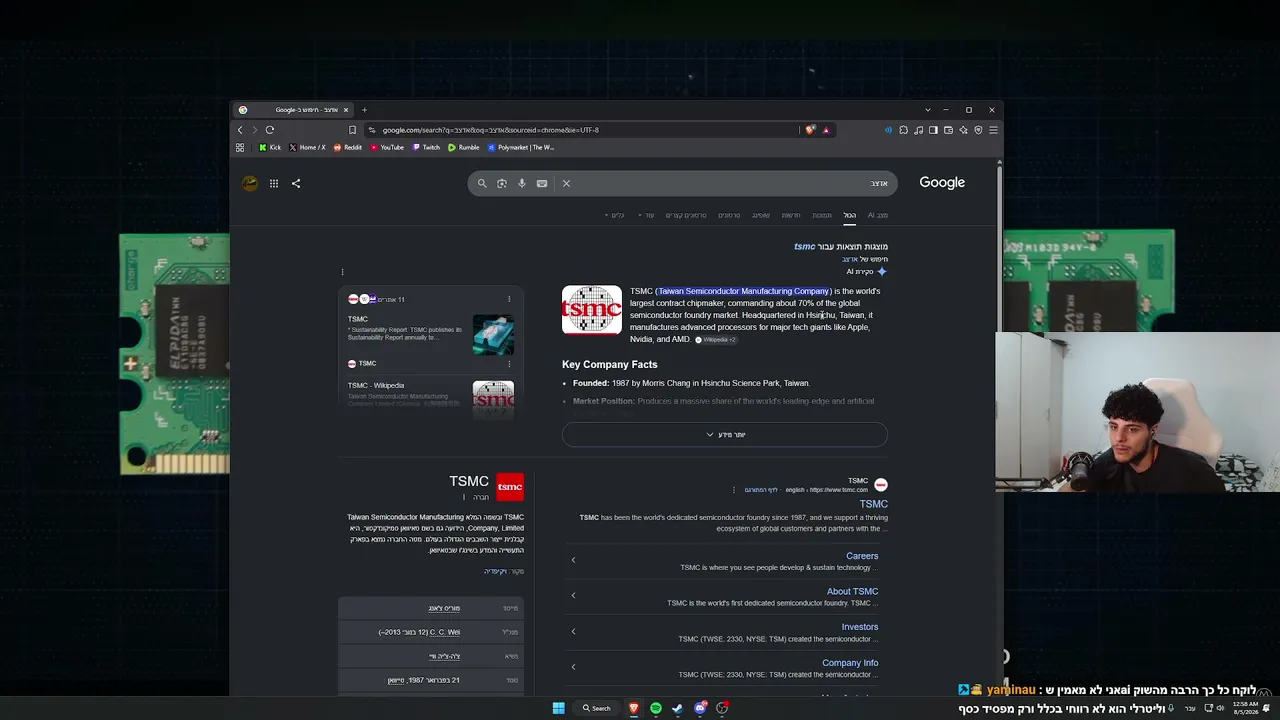The image size is (1280, 720).
Task: Go back to the previous page
Action: pos(240,130)
